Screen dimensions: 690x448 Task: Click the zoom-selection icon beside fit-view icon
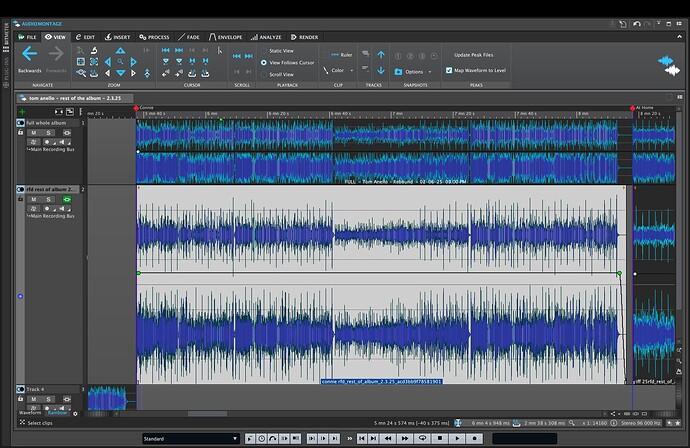tap(94, 62)
